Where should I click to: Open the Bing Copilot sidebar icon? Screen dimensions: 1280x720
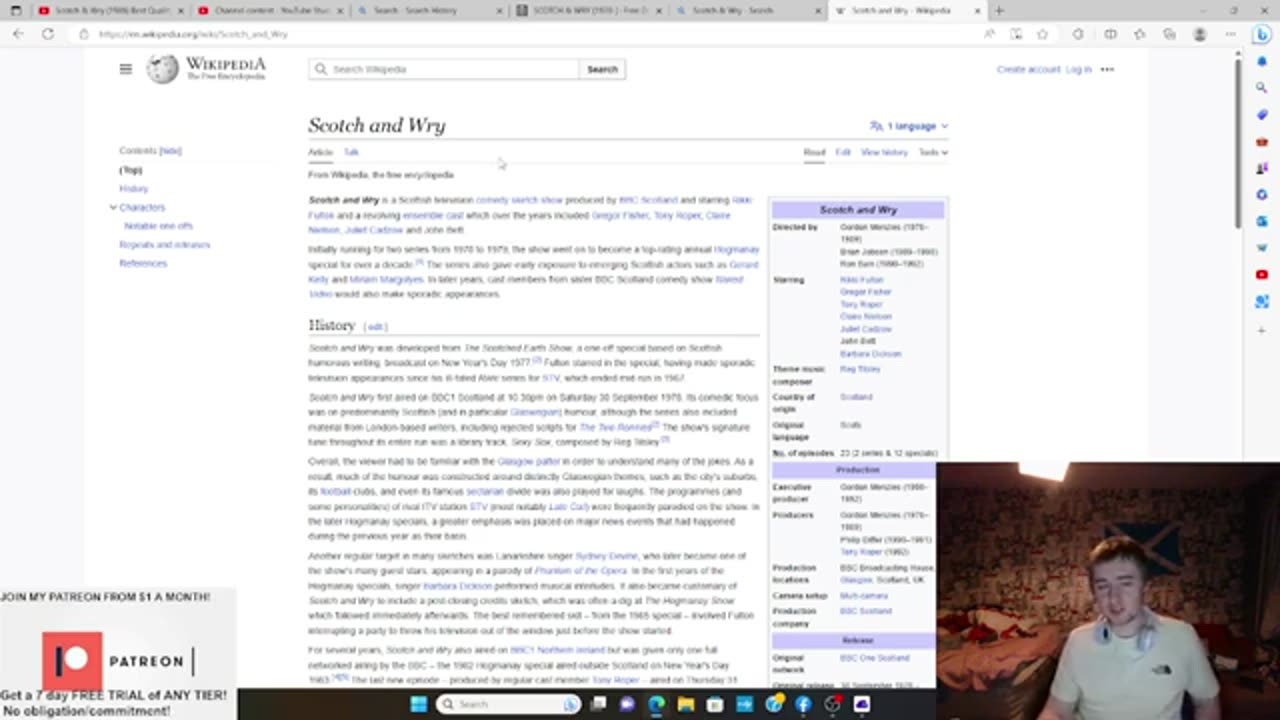click(x=1262, y=34)
